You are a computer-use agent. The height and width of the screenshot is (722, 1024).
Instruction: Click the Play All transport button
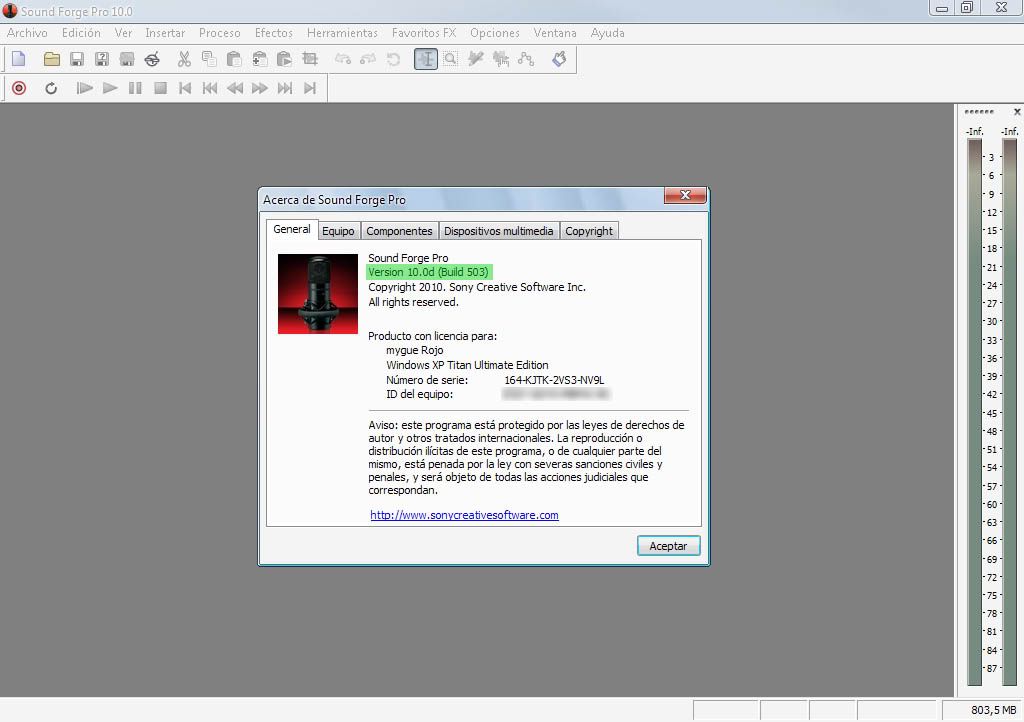[84, 88]
